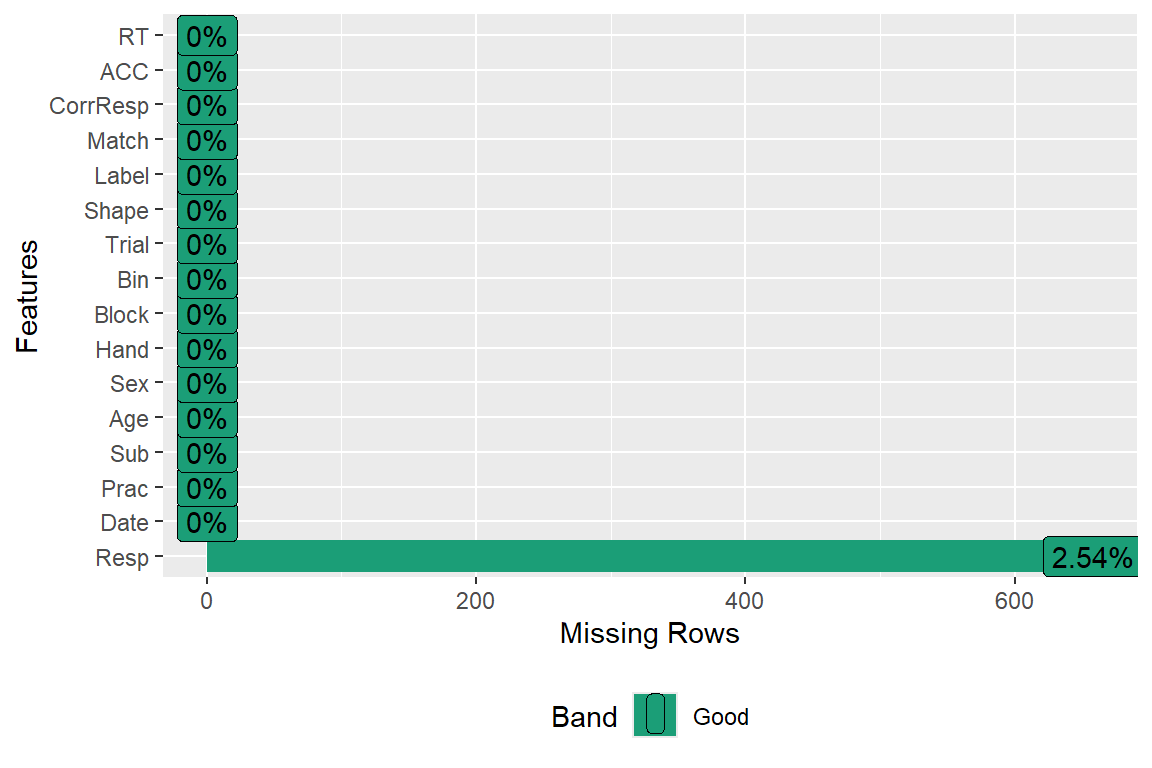Select the Sex feature axis label

tap(130, 384)
